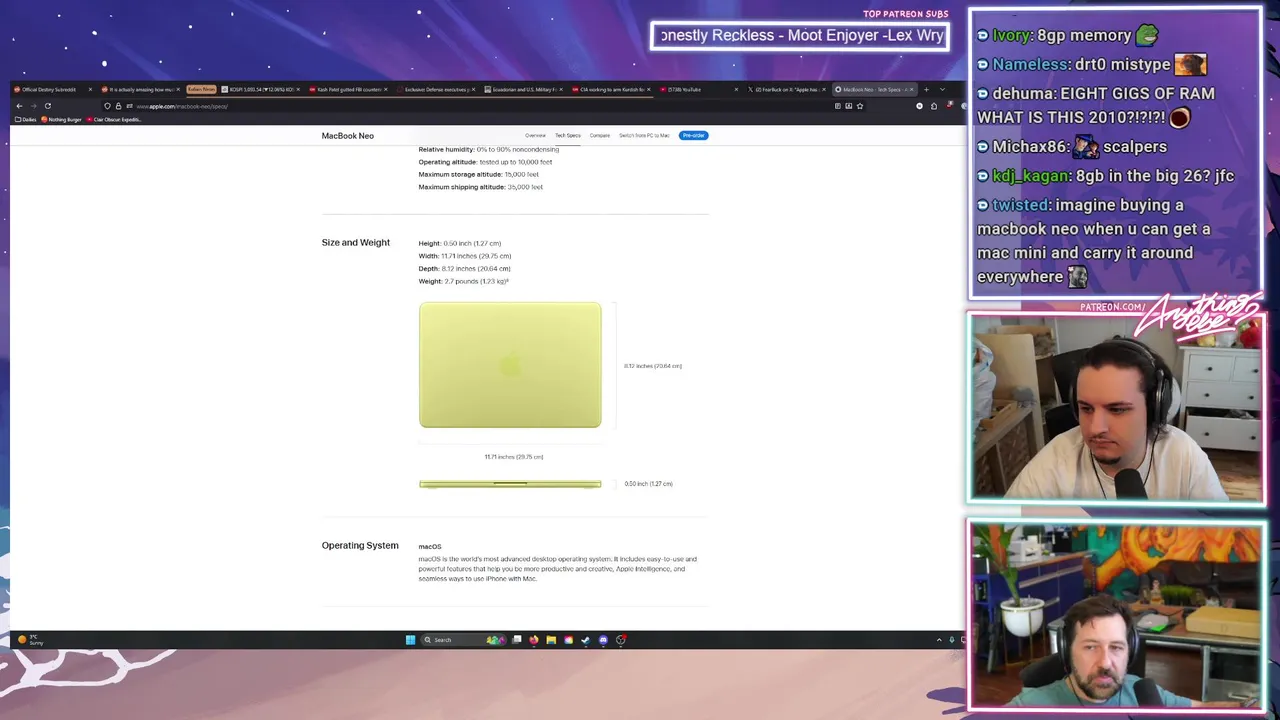Expand the browser tab list chevron
Image resolution: width=1280 pixels, height=720 pixels.
click(x=942, y=90)
